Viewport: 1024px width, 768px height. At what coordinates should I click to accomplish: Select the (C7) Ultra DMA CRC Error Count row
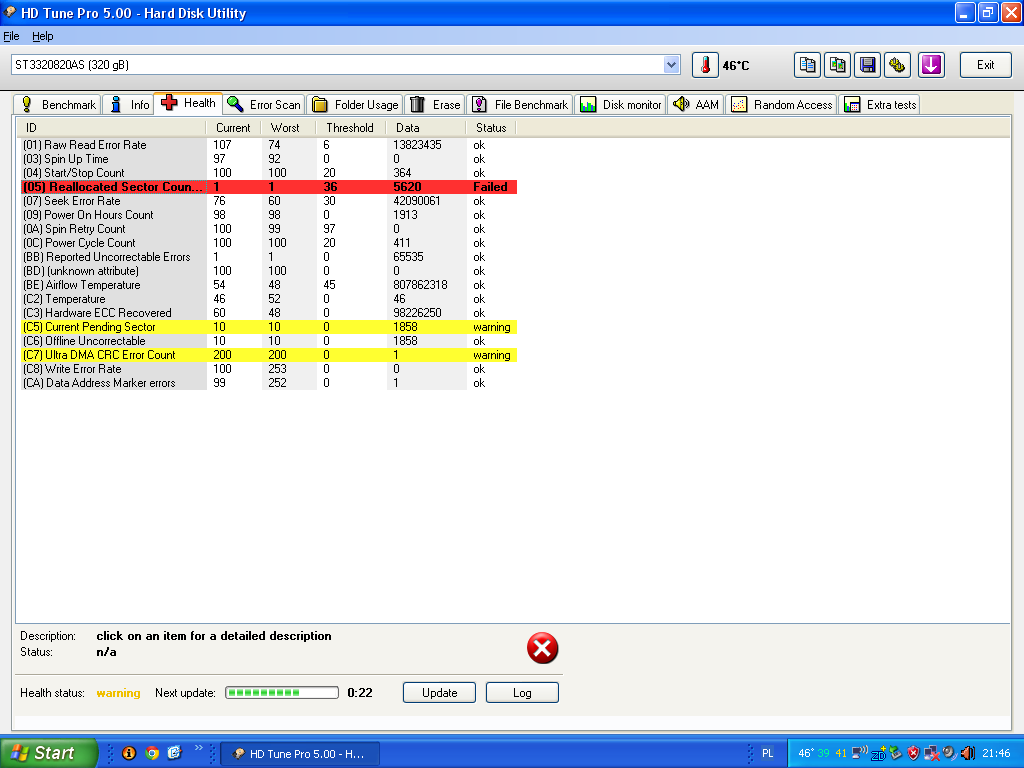click(x=269, y=355)
